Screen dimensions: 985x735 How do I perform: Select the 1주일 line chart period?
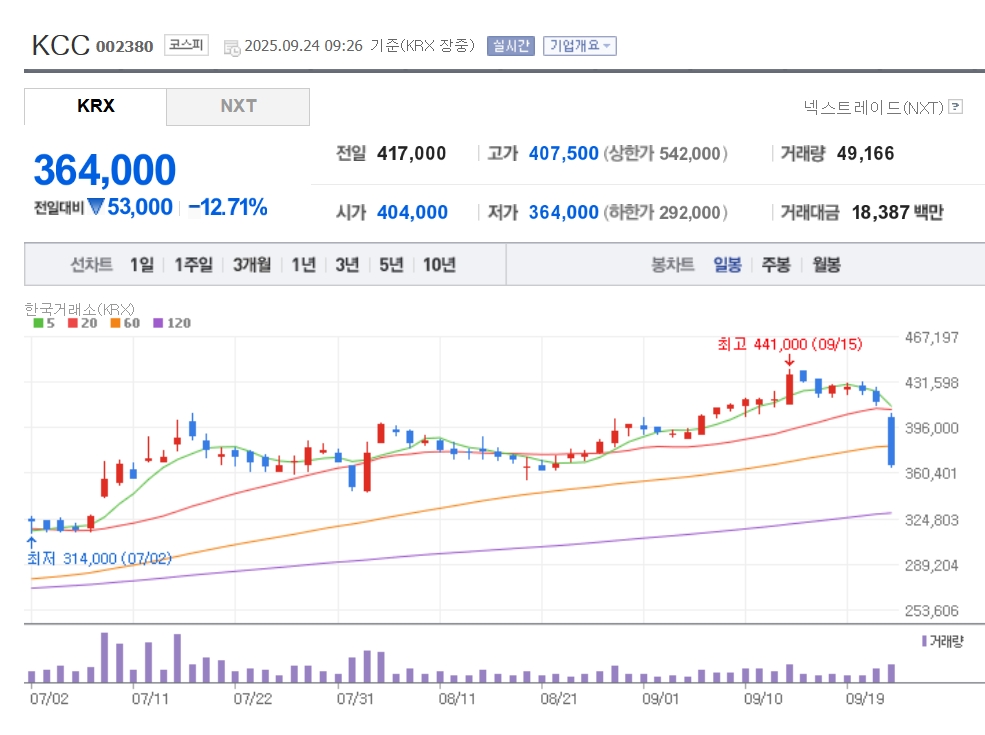click(x=193, y=264)
